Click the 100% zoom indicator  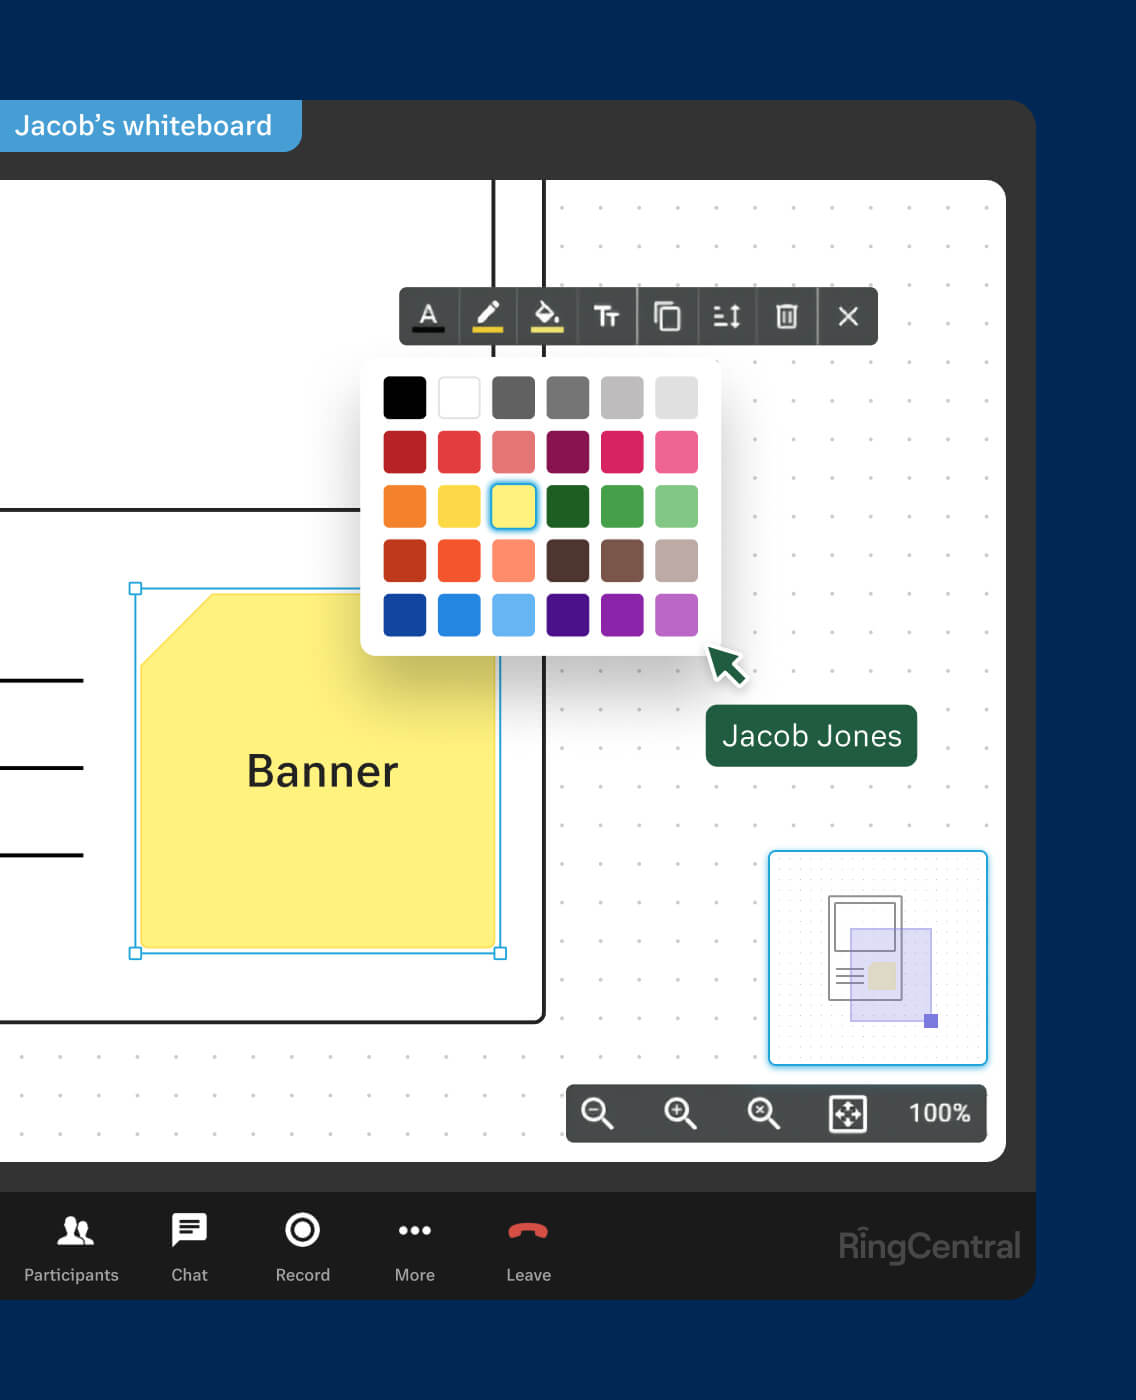tap(938, 1113)
